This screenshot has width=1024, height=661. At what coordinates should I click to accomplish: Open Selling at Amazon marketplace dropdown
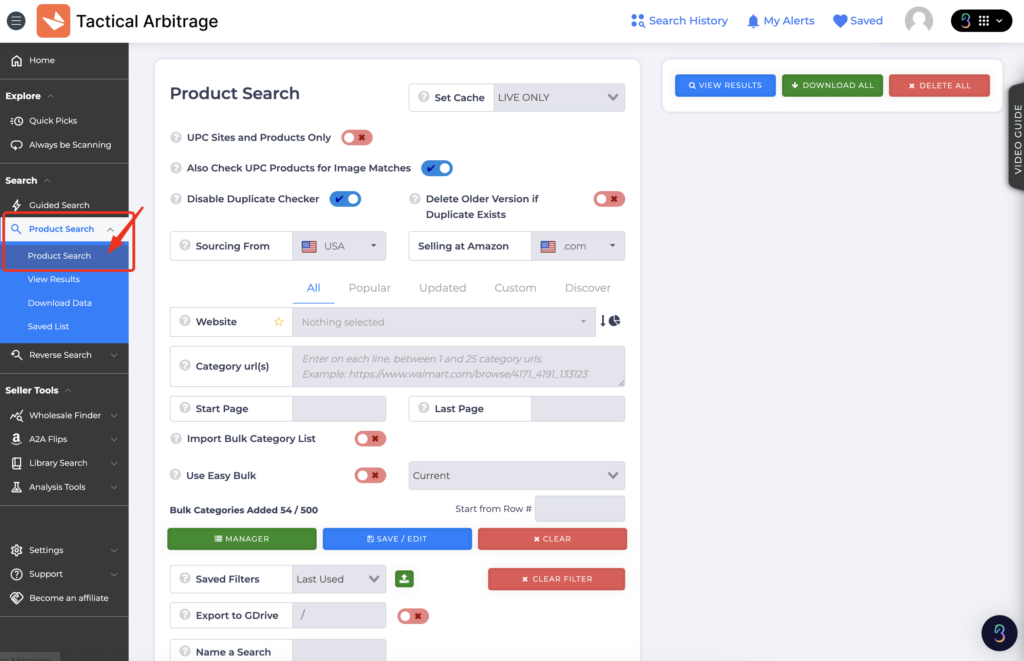coord(578,246)
